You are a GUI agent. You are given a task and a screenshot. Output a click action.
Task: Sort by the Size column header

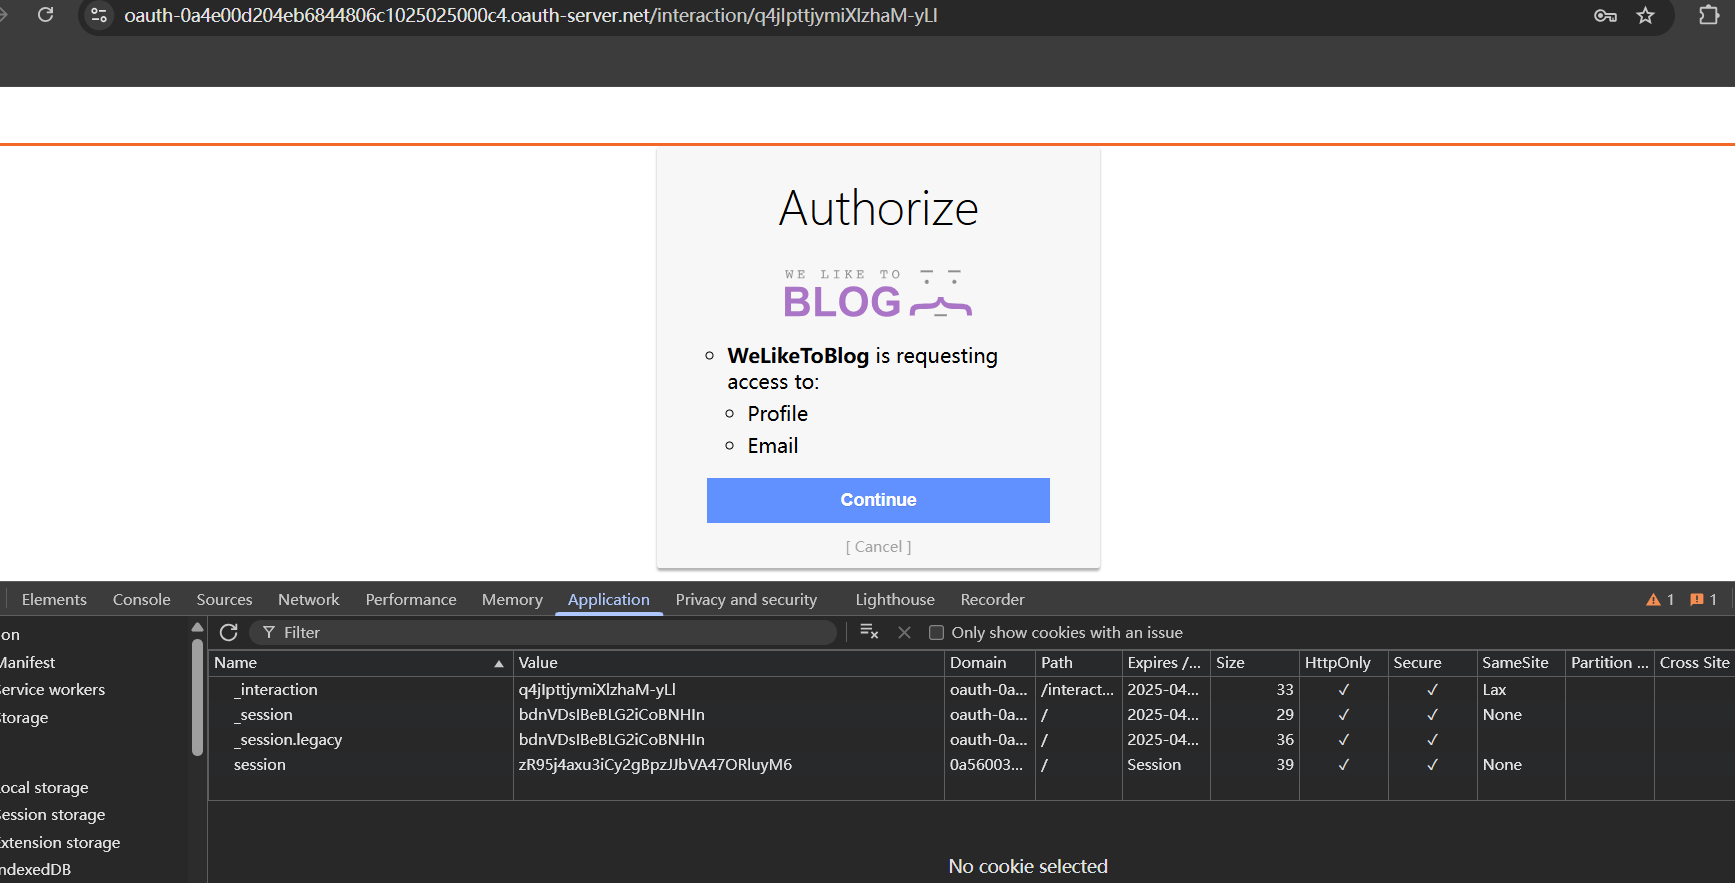pos(1255,663)
